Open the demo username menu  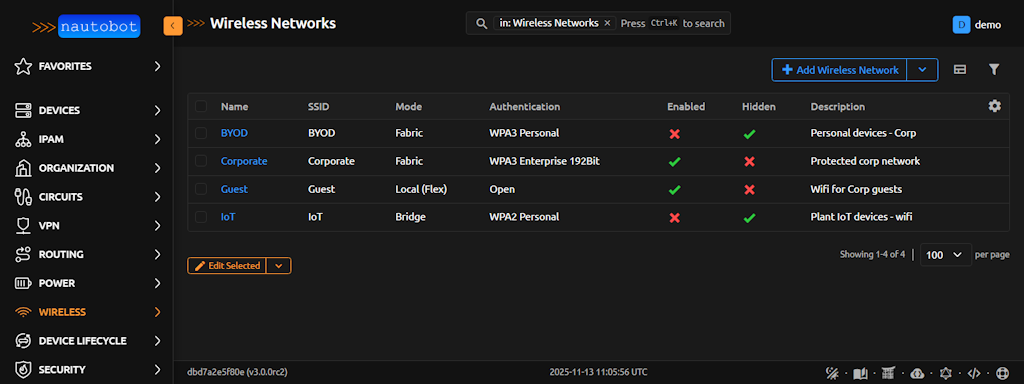tap(988, 25)
